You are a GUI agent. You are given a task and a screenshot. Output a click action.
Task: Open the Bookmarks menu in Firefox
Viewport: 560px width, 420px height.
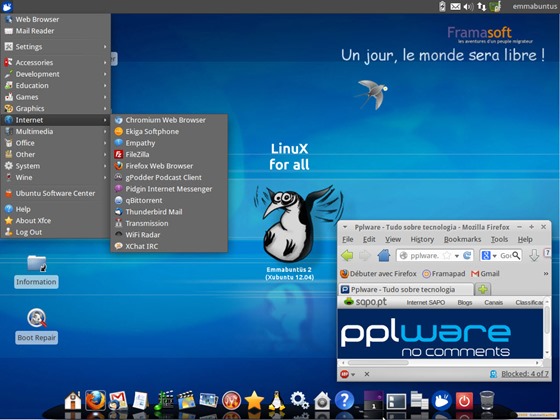tap(462, 239)
